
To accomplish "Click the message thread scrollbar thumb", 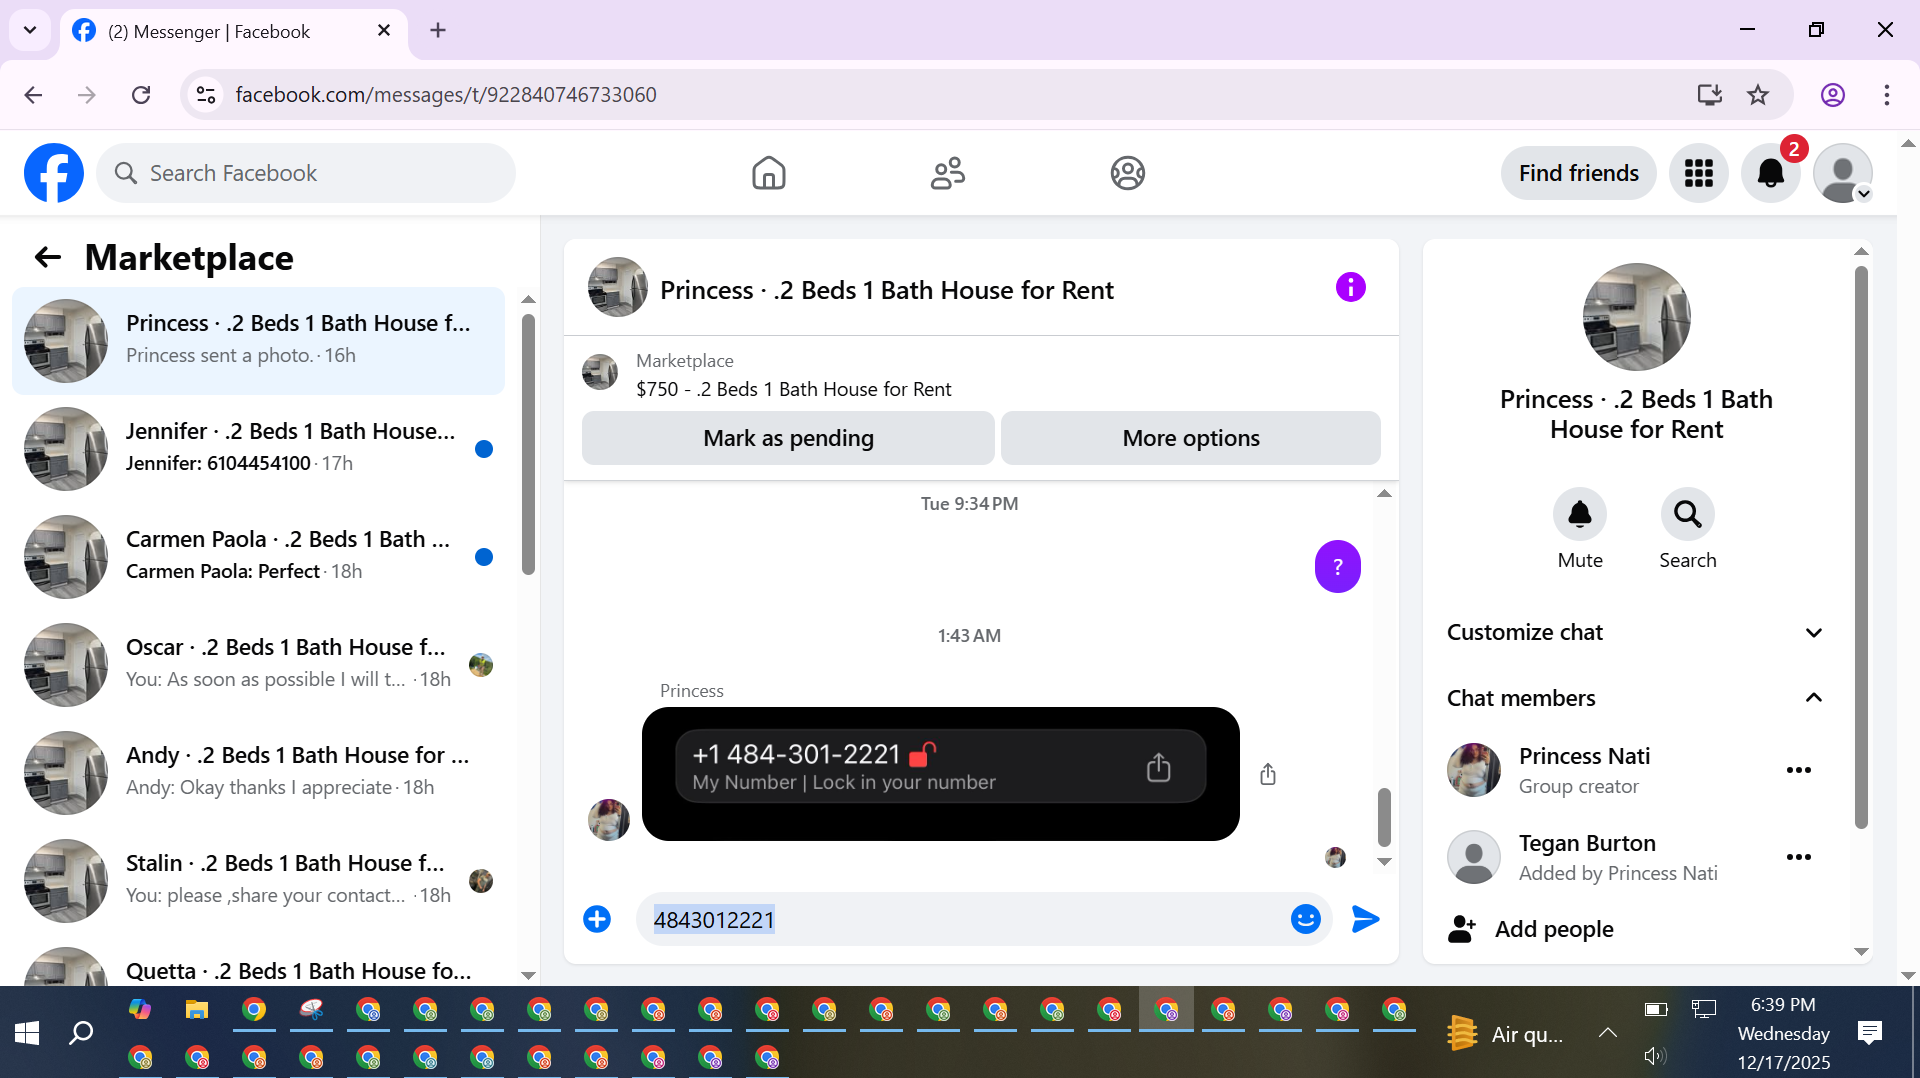I will pos(1384,817).
